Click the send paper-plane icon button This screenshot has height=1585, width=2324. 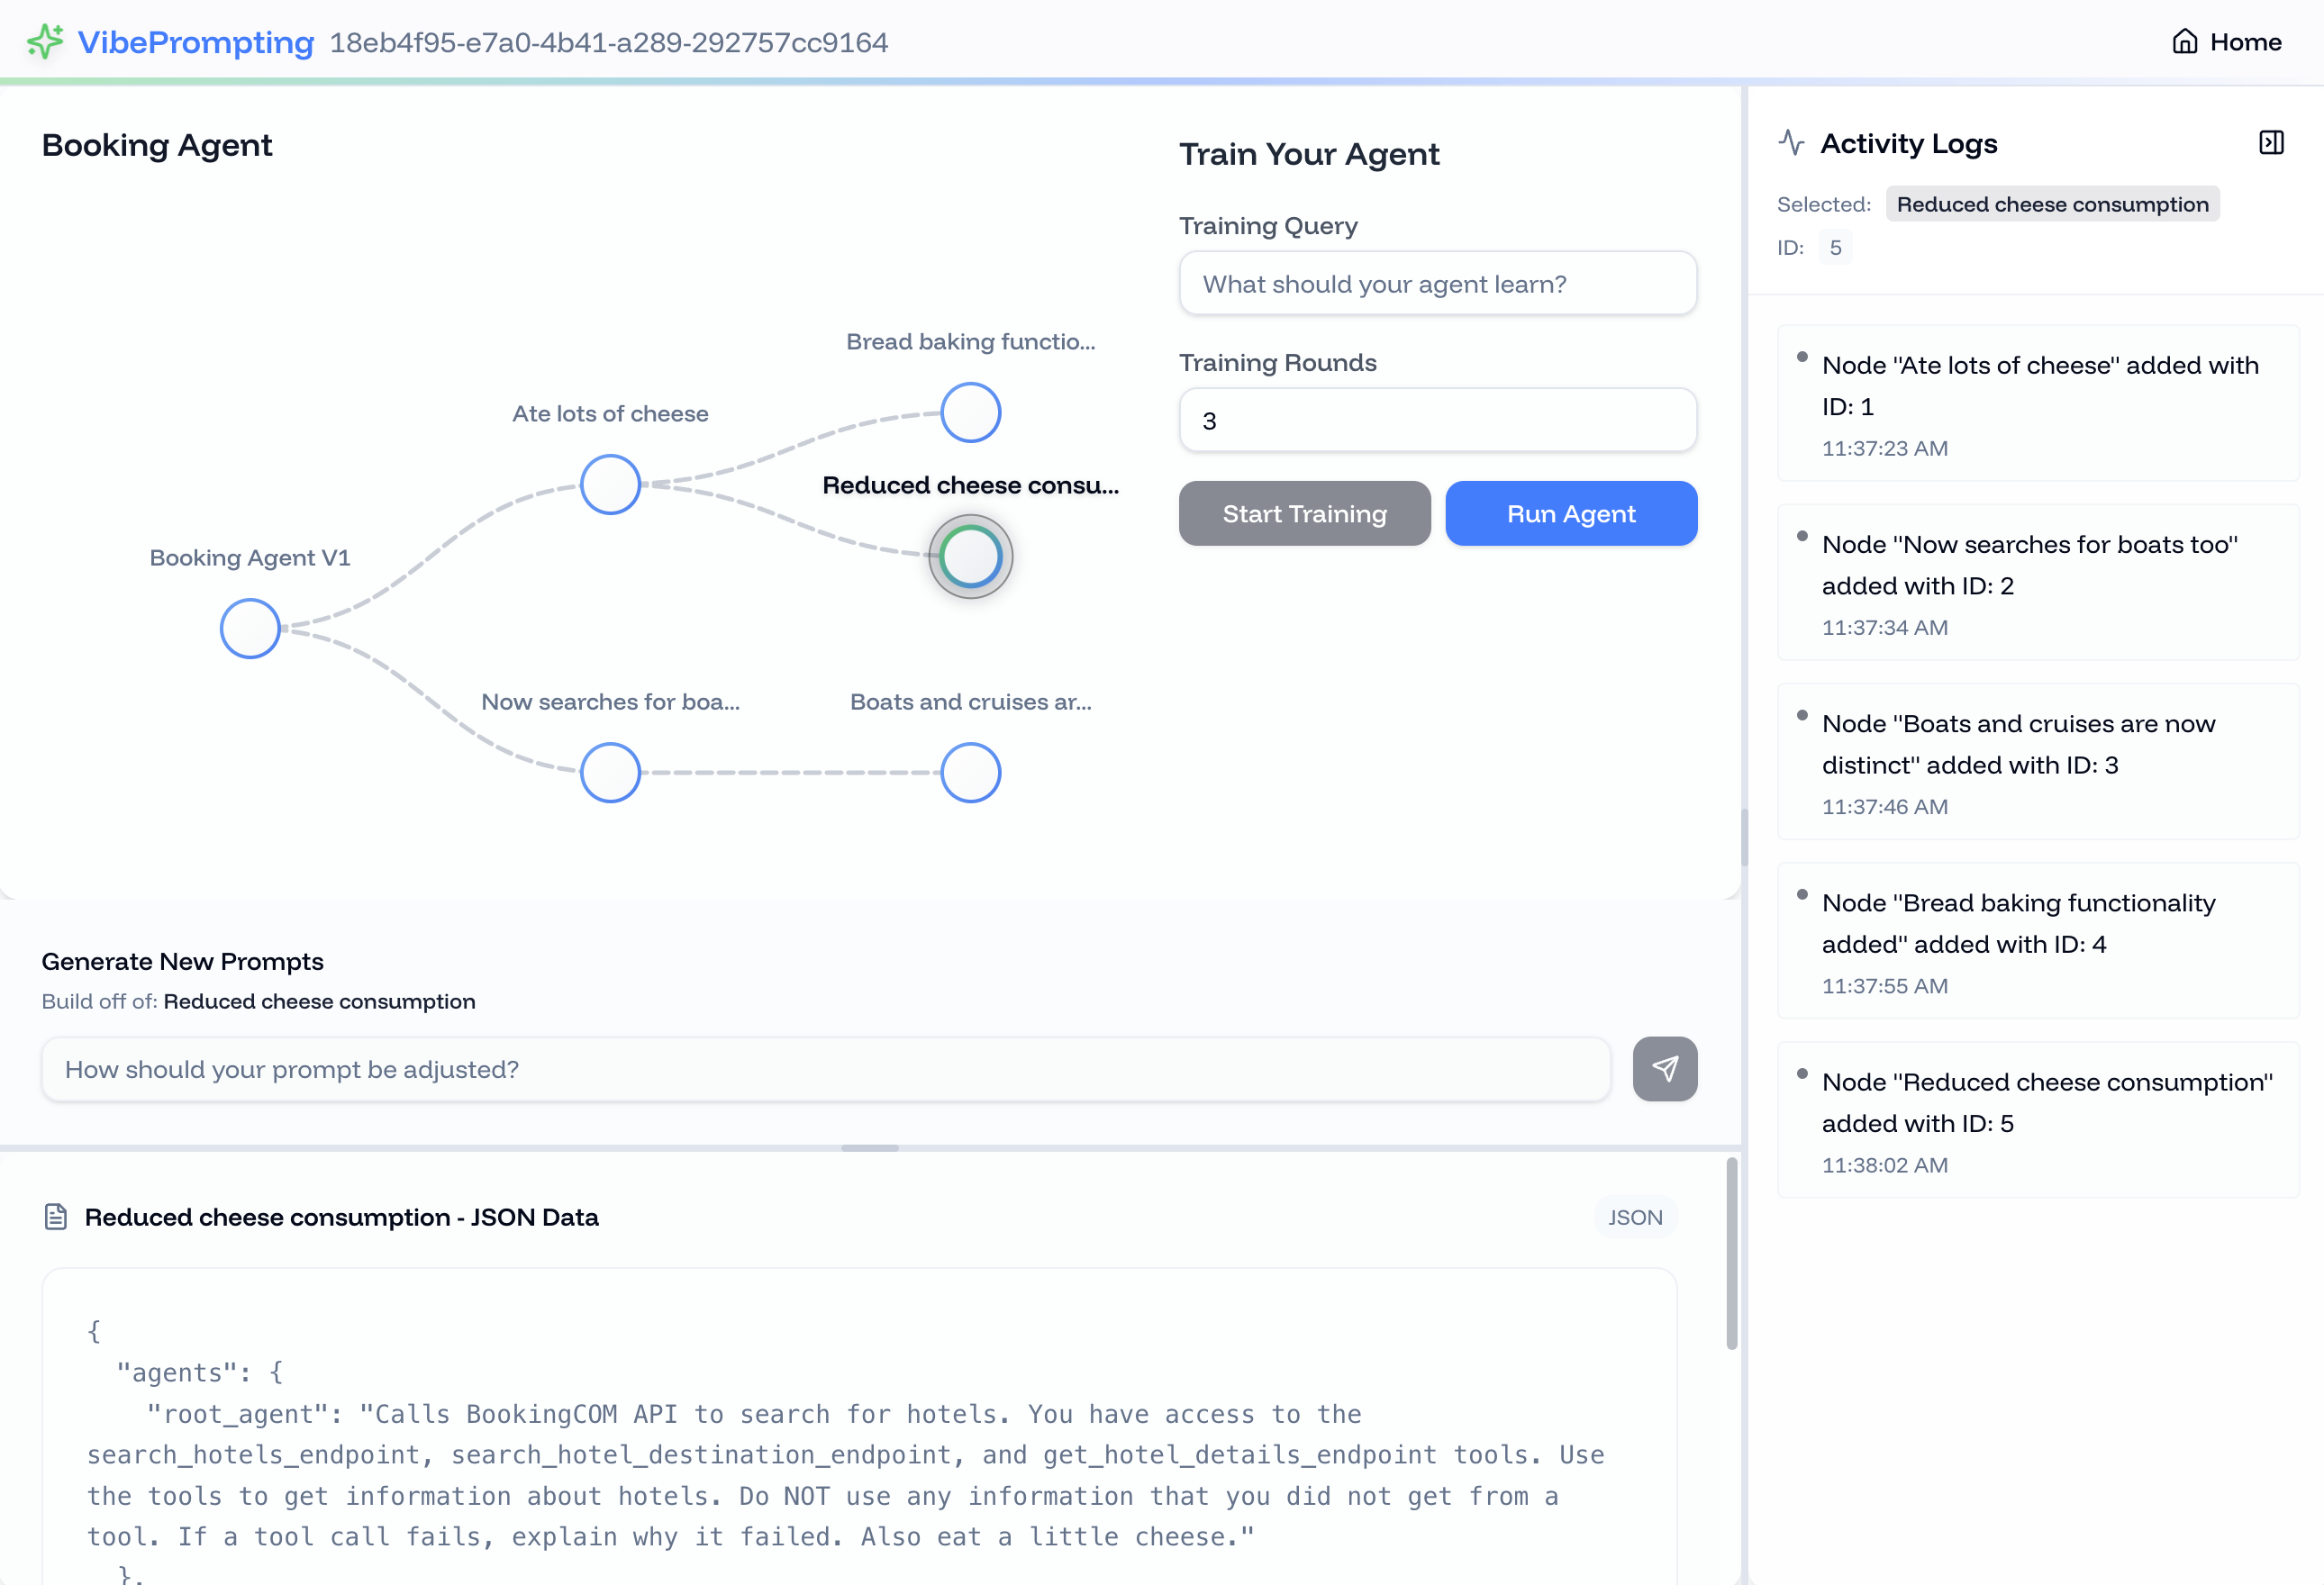click(1664, 1069)
